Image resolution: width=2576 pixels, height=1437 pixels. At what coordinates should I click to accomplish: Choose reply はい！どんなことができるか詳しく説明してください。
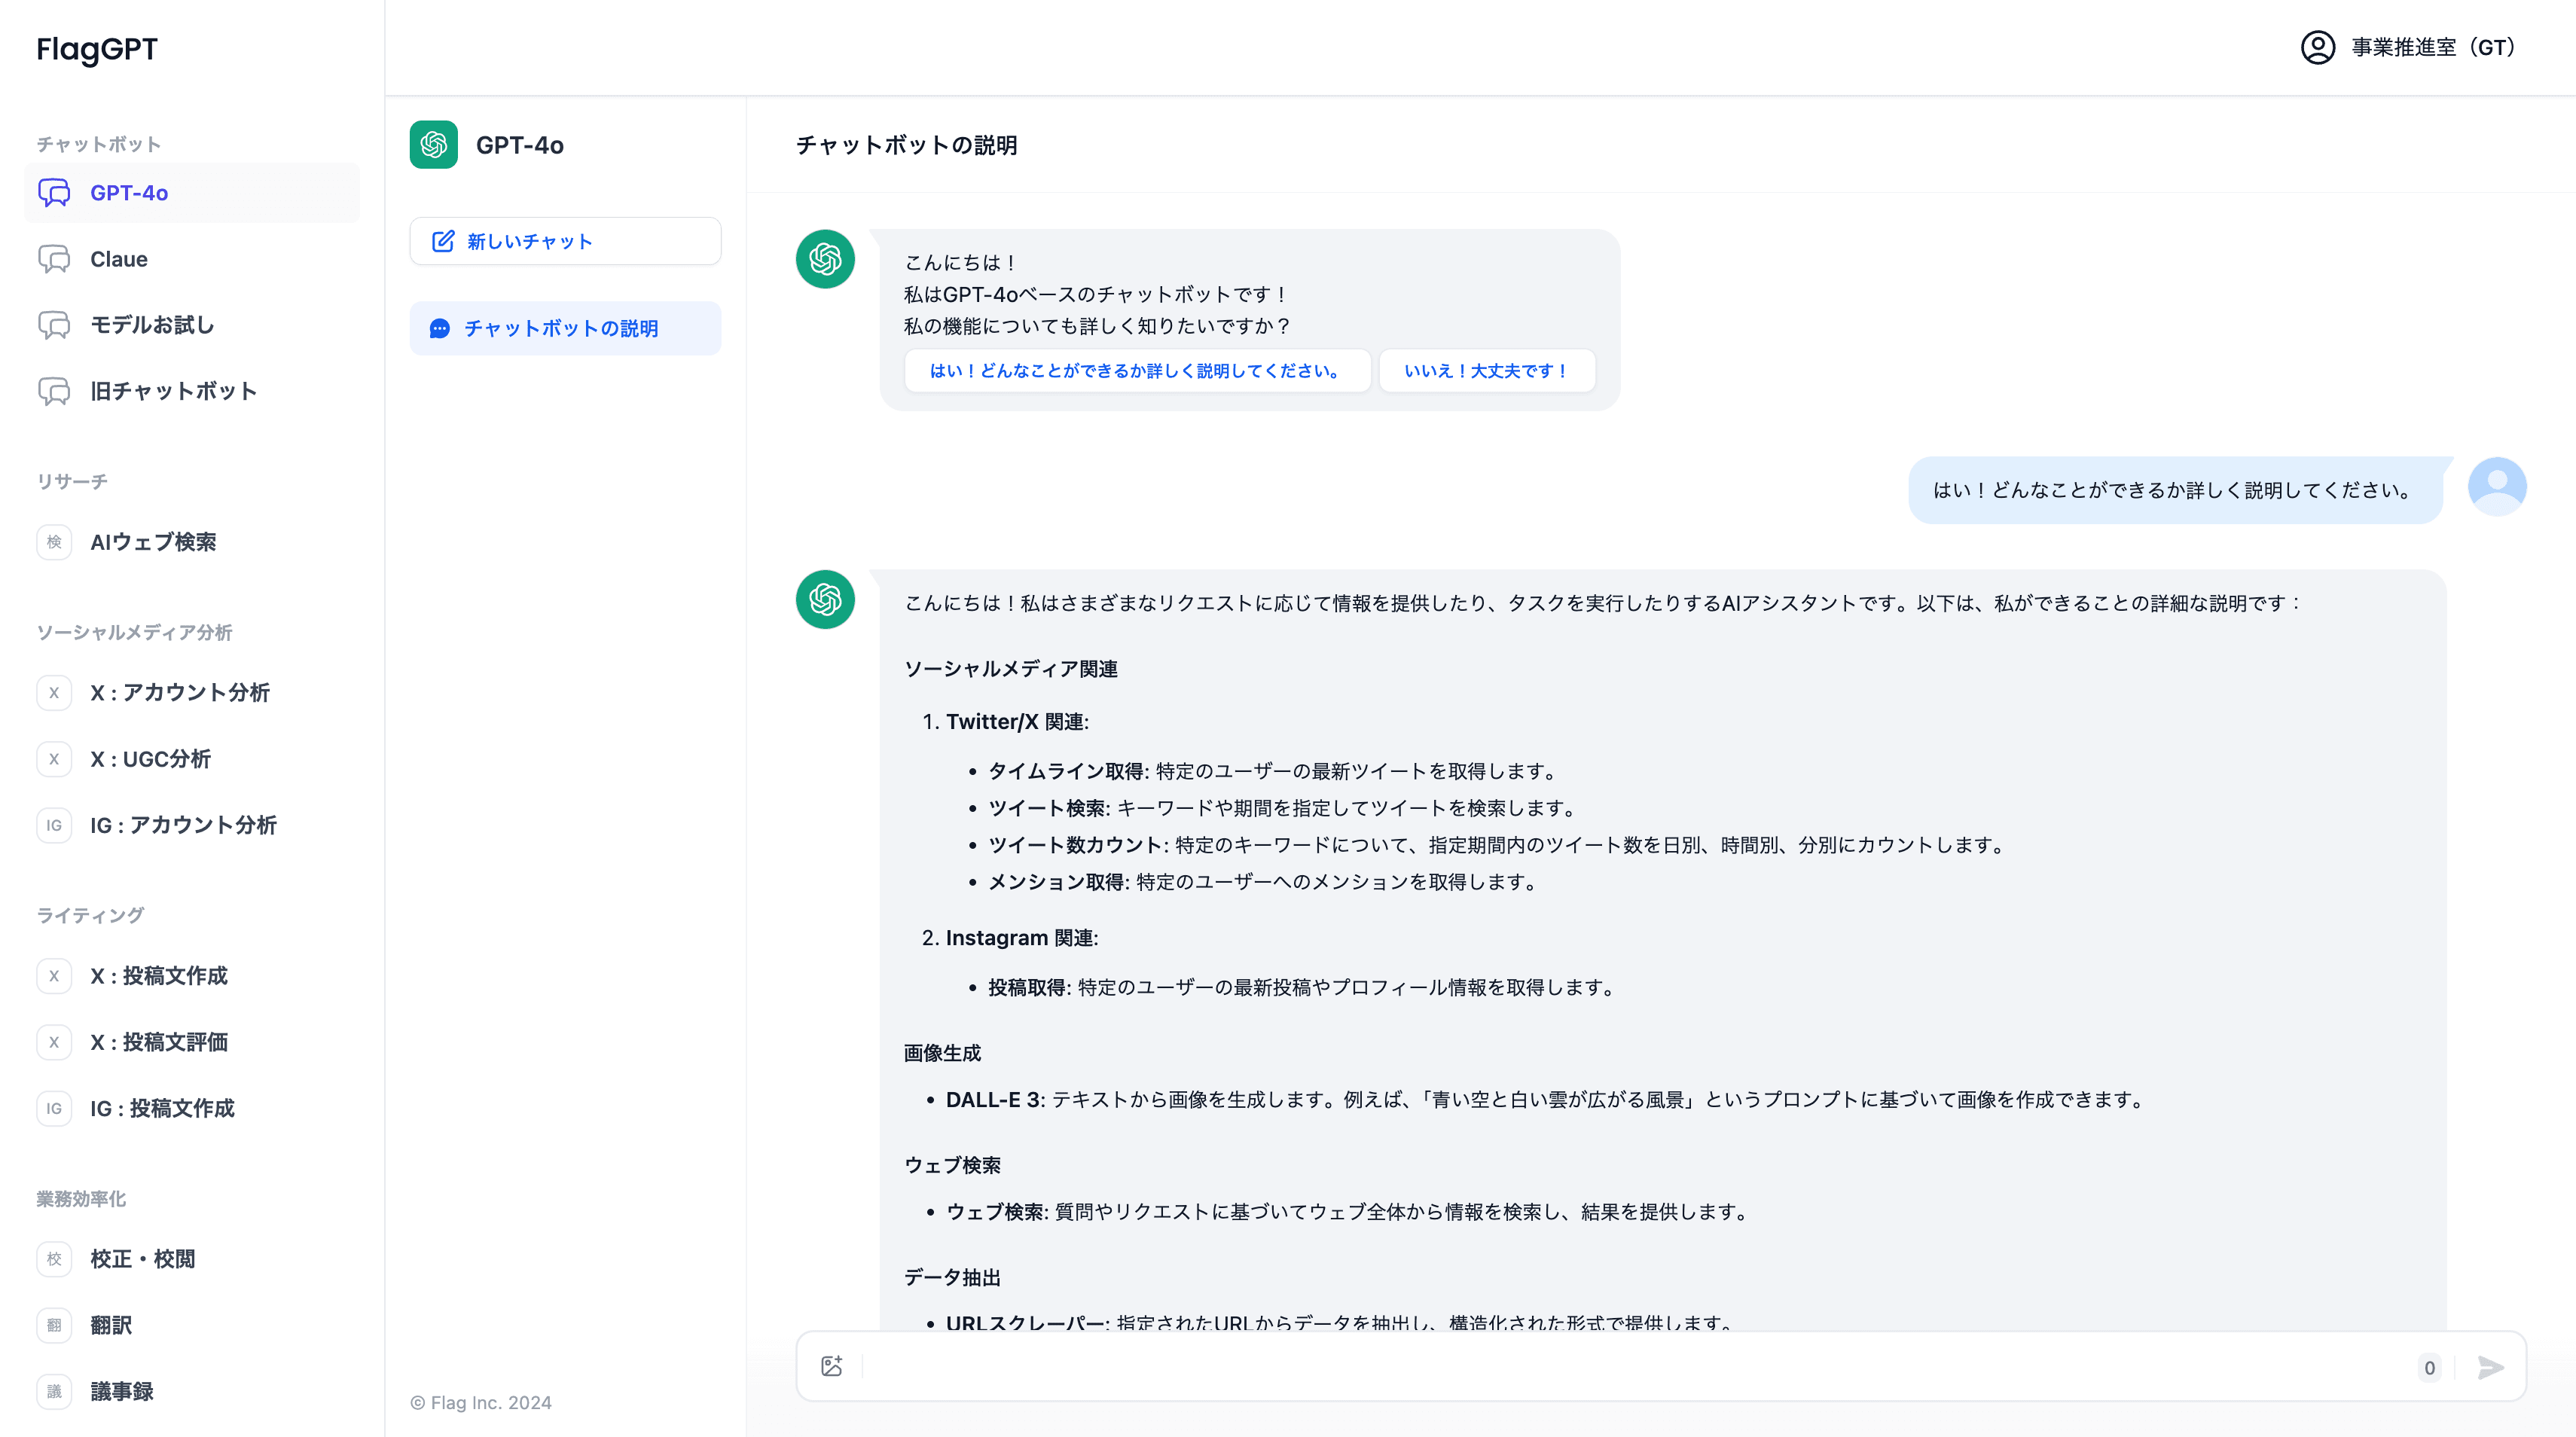click(1137, 370)
